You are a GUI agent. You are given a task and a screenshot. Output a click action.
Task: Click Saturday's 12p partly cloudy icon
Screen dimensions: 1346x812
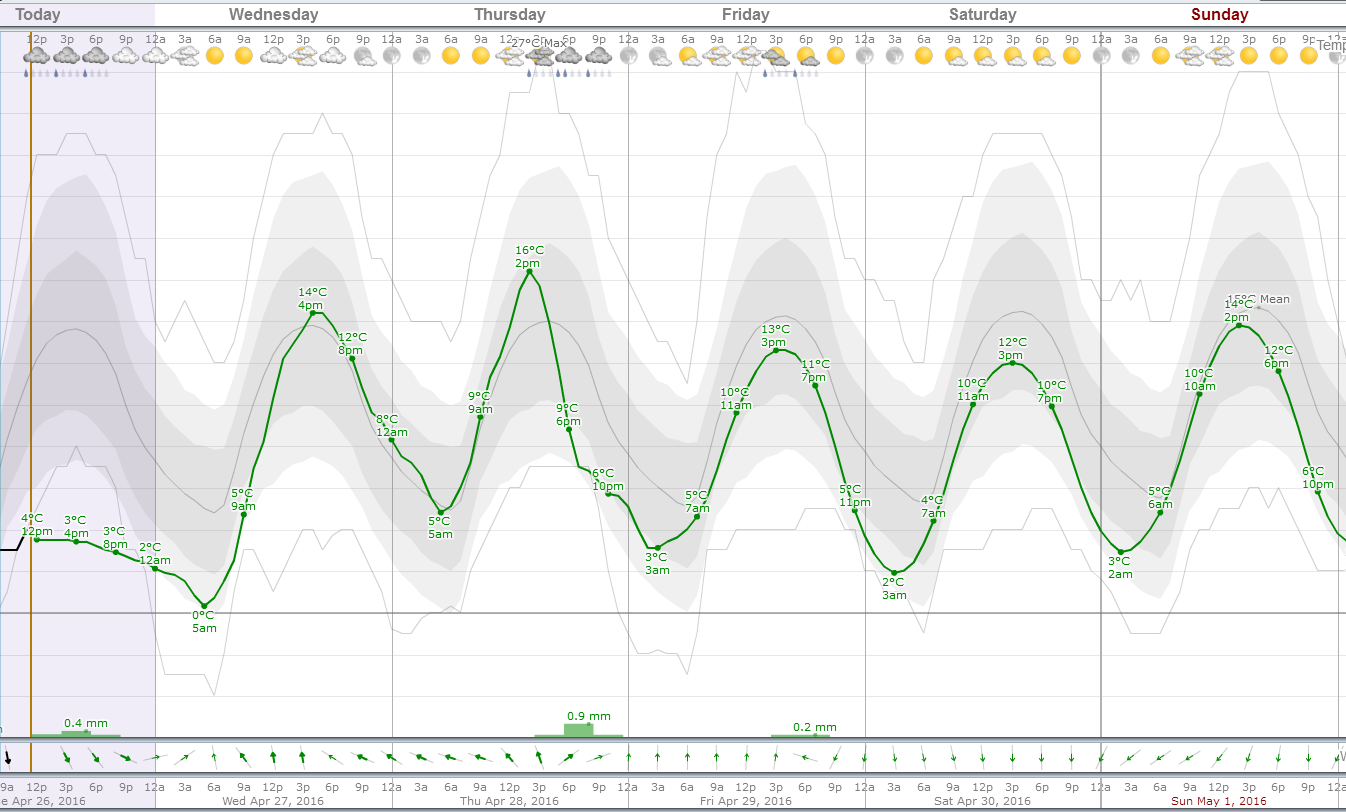click(x=984, y=57)
